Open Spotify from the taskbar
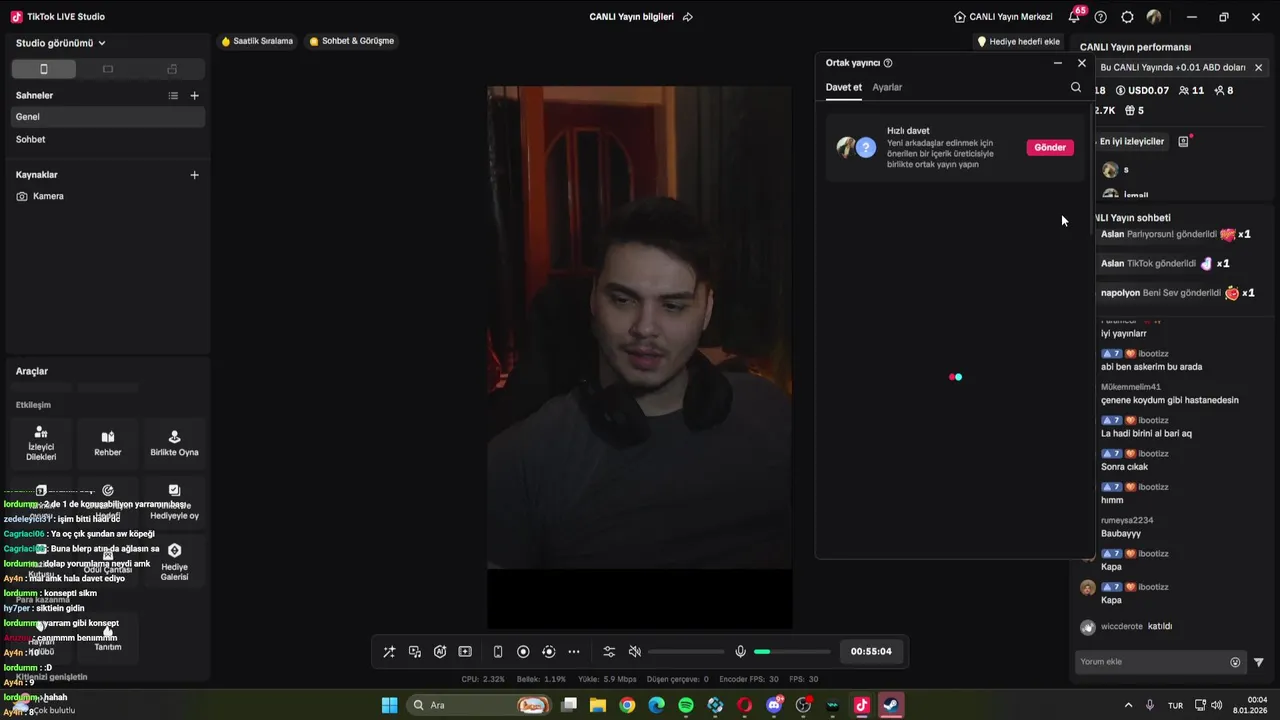The image size is (1280, 720). [x=686, y=705]
